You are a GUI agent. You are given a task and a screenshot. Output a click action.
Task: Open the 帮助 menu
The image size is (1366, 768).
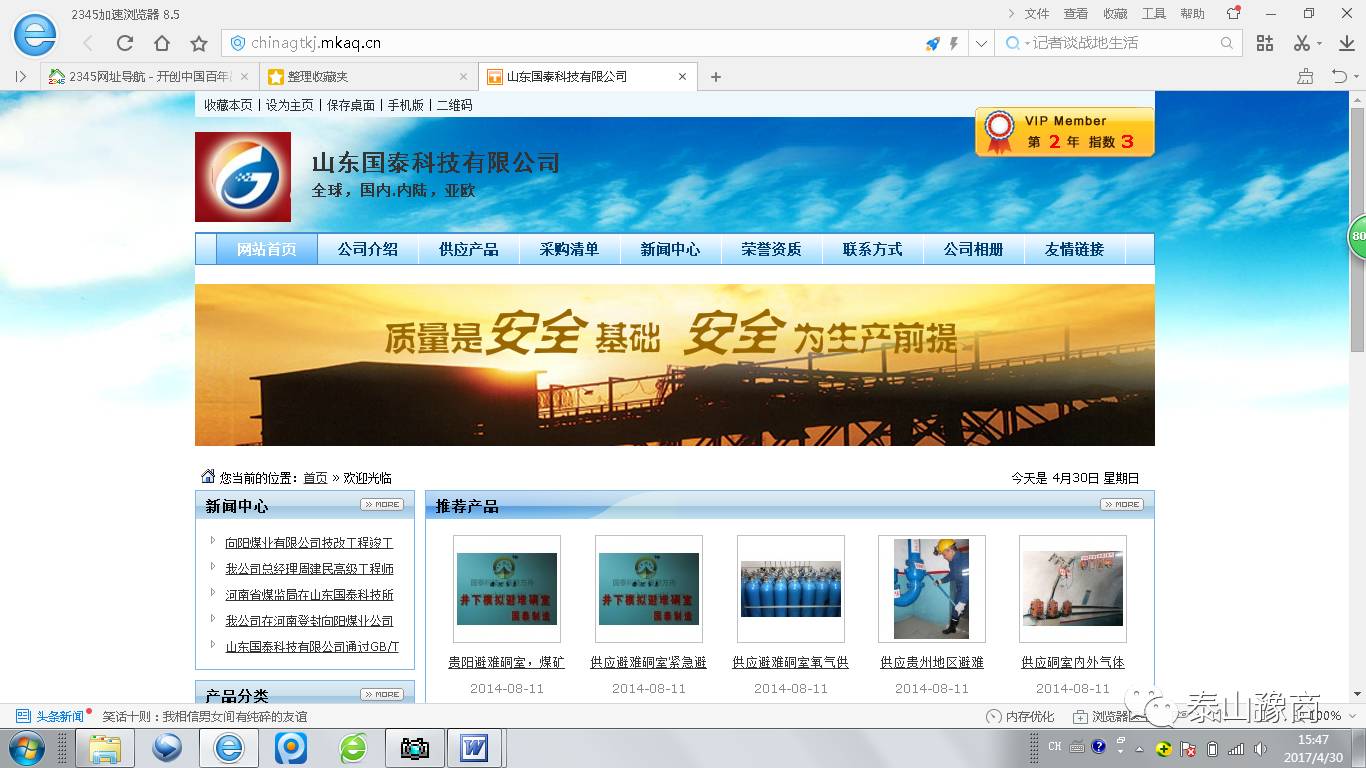(x=1192, y=13)
